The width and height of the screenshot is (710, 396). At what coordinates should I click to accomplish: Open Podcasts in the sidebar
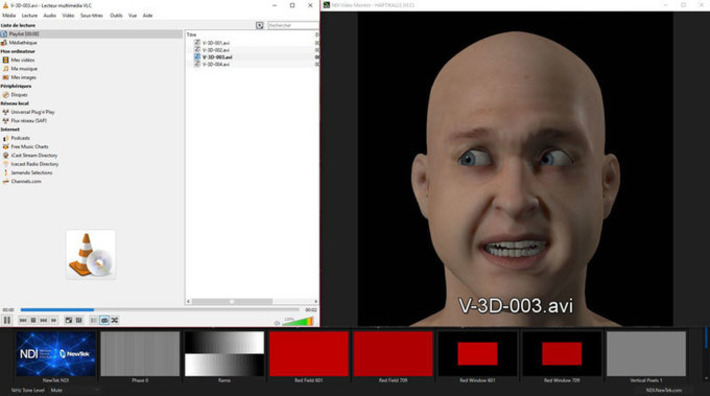(x=20, y=138)
